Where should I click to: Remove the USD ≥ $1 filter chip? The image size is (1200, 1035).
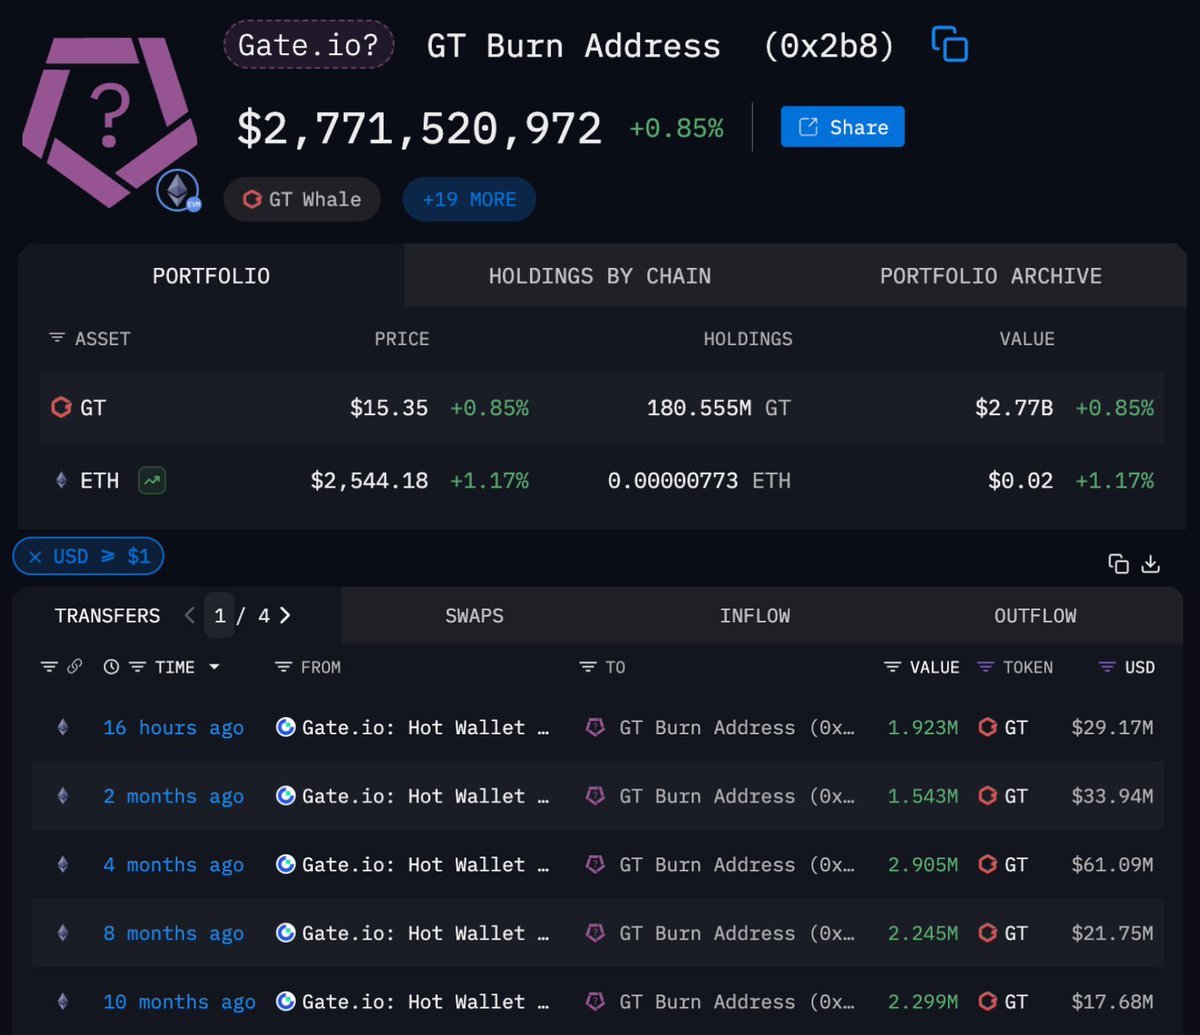35,557
